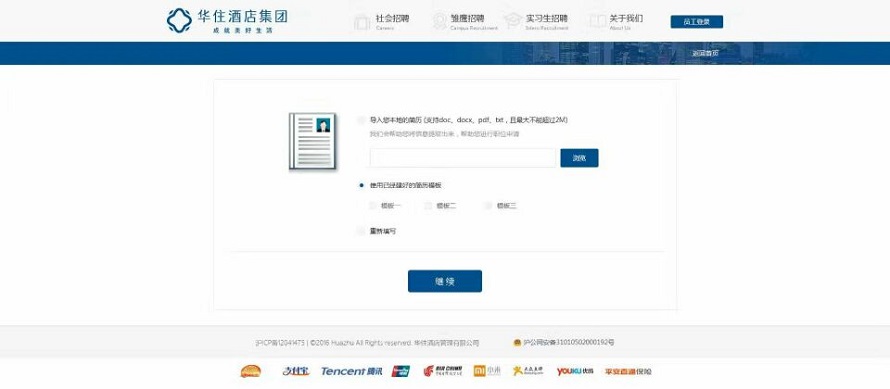This screenshot has height=389, width=890.
Task: Click the Huazhu Hotel Group logo
Action: pos(227,20)
